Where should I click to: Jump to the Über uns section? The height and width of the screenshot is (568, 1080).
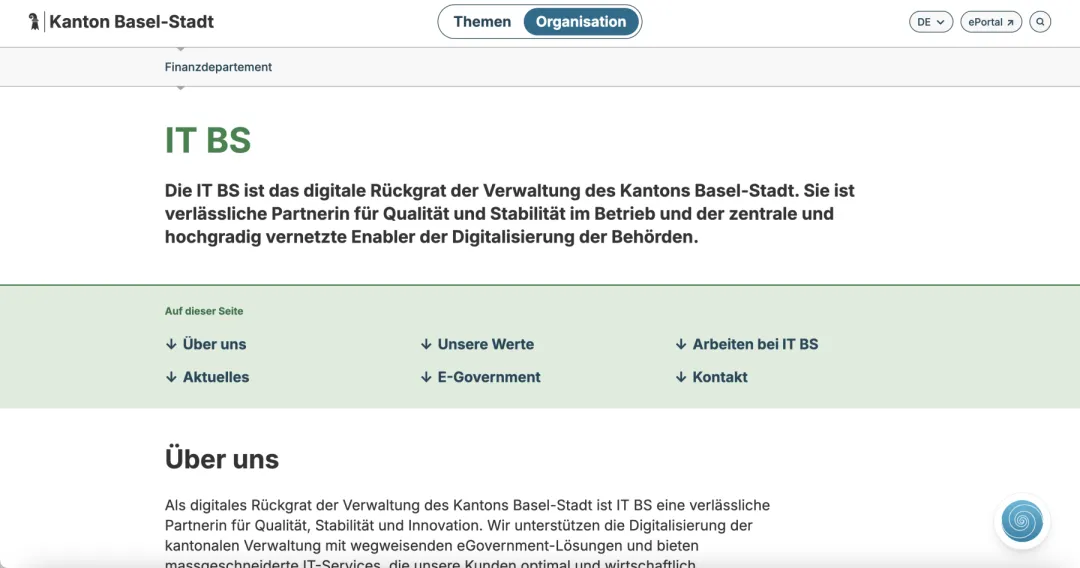click(x=214, y=344)
